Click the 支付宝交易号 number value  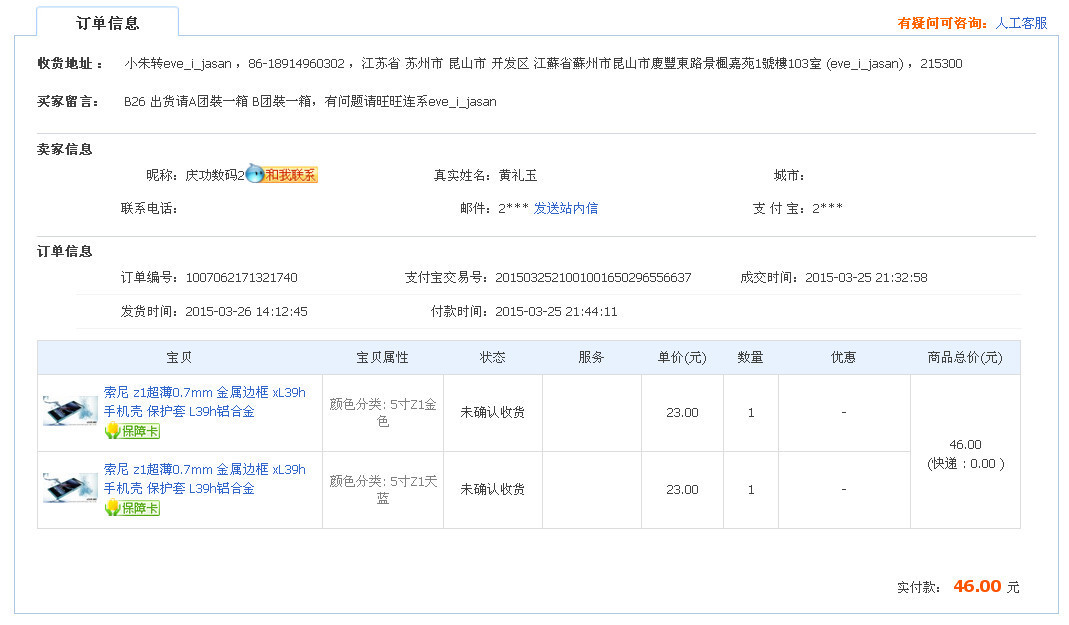pos(593,277)
